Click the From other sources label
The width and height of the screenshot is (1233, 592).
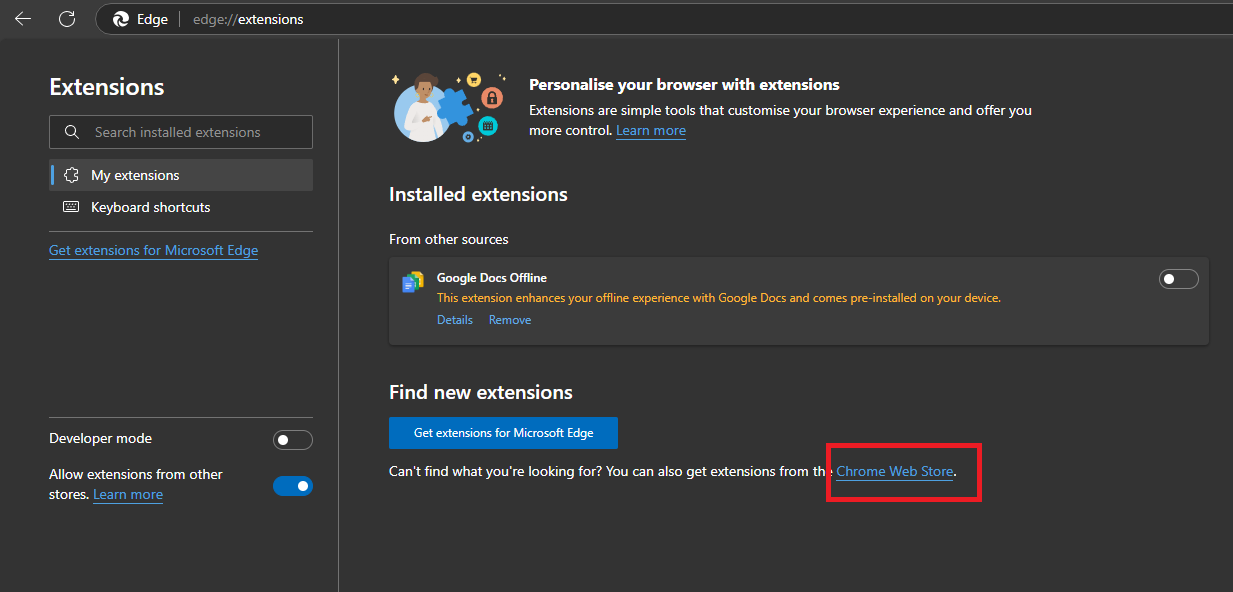[449, 239]
